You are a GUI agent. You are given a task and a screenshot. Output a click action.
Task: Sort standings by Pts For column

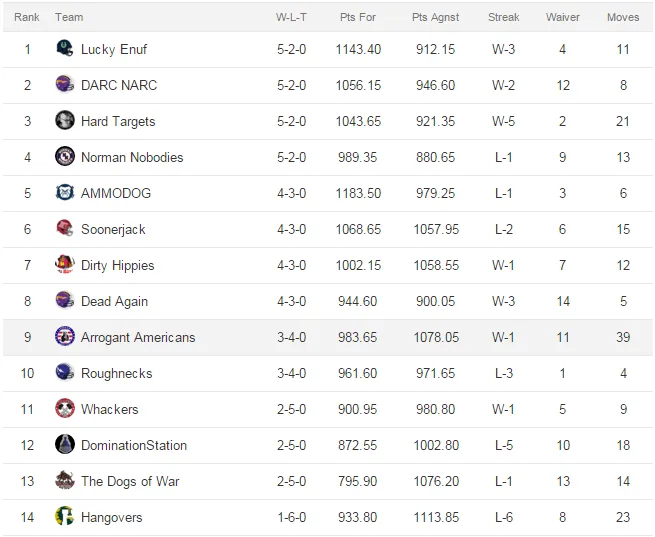tap(358, 17)
